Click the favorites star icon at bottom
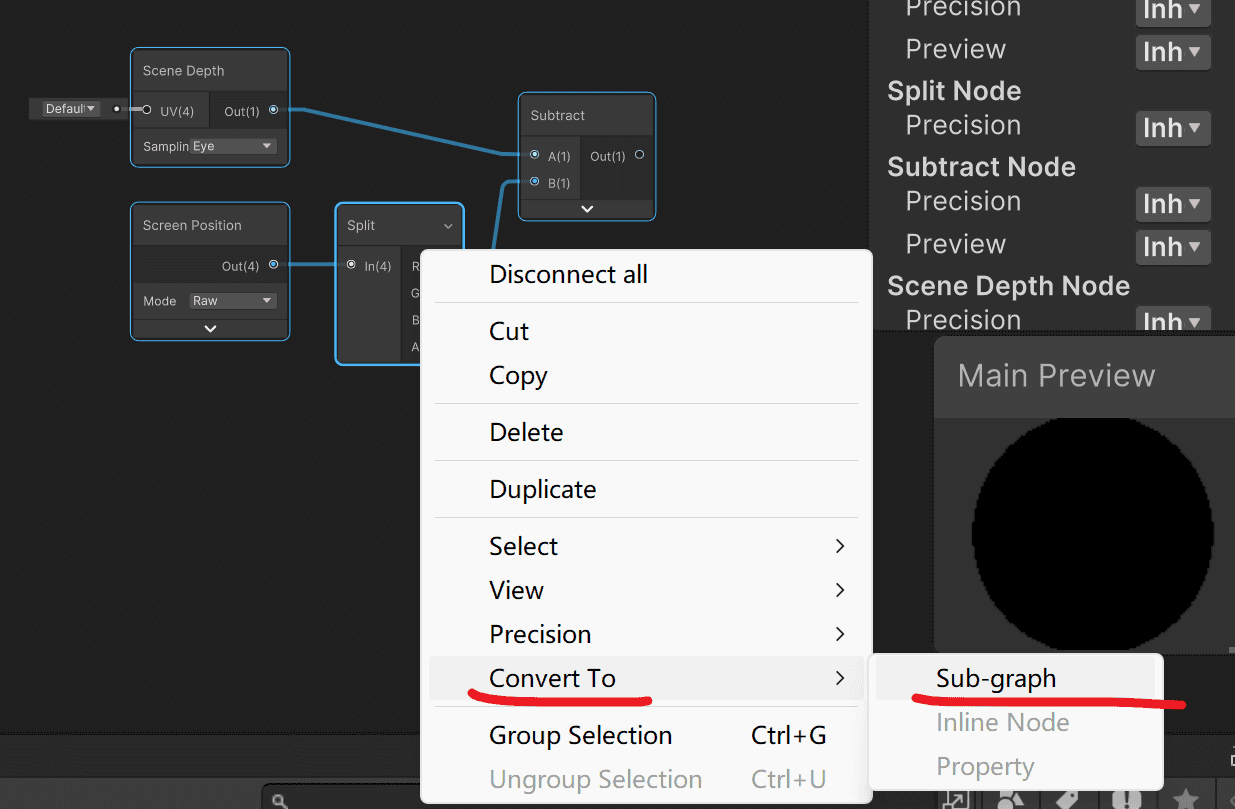This screenshot has height=809, width=1235. click(1186, 799)
